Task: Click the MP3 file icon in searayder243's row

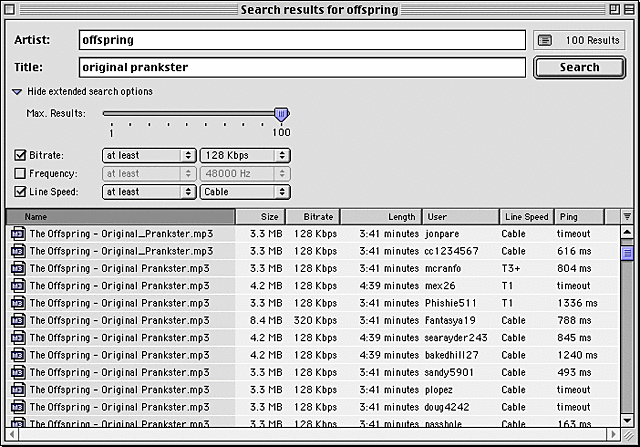Action: point(18,338)
